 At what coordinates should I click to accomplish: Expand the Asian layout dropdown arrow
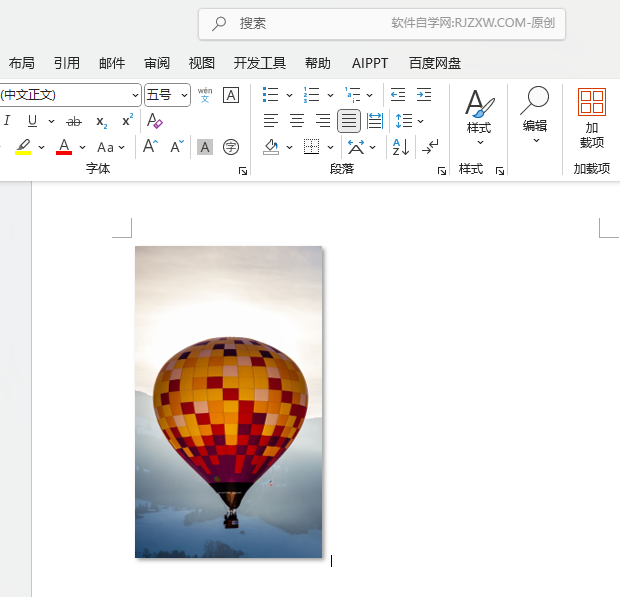tap(372, 147)
